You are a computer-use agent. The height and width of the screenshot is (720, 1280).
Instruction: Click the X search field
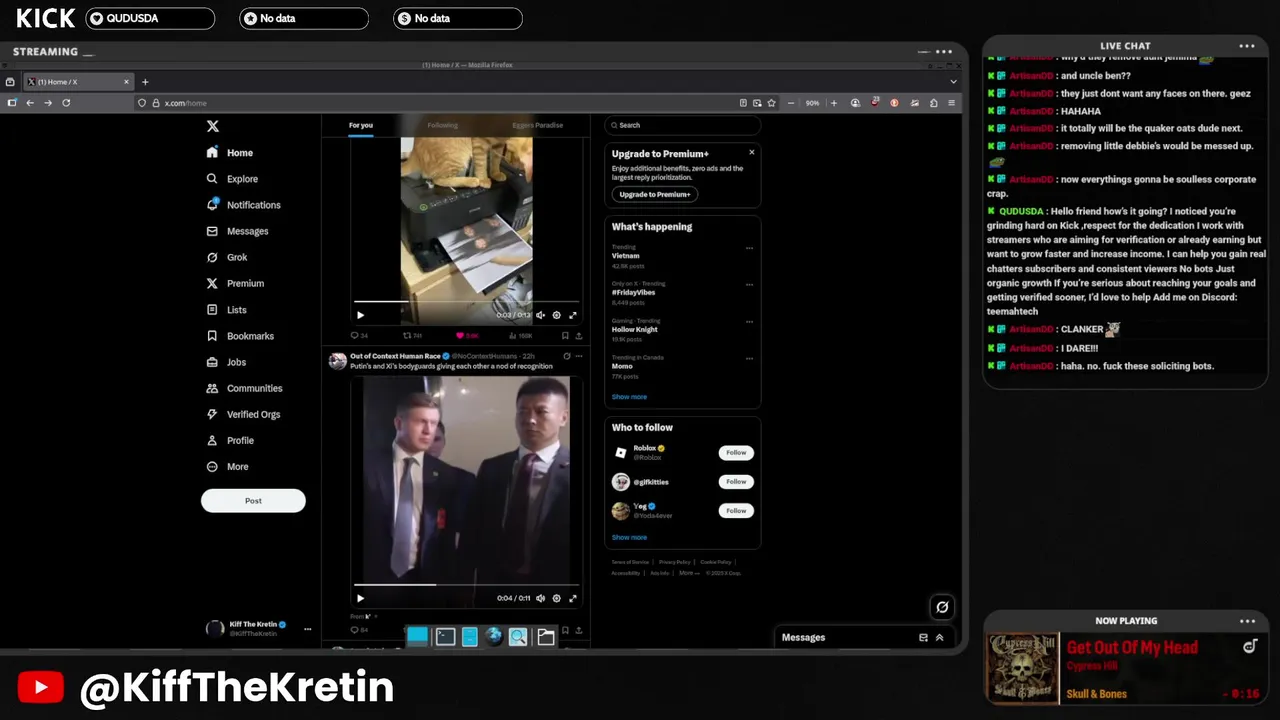click(683, 125)
